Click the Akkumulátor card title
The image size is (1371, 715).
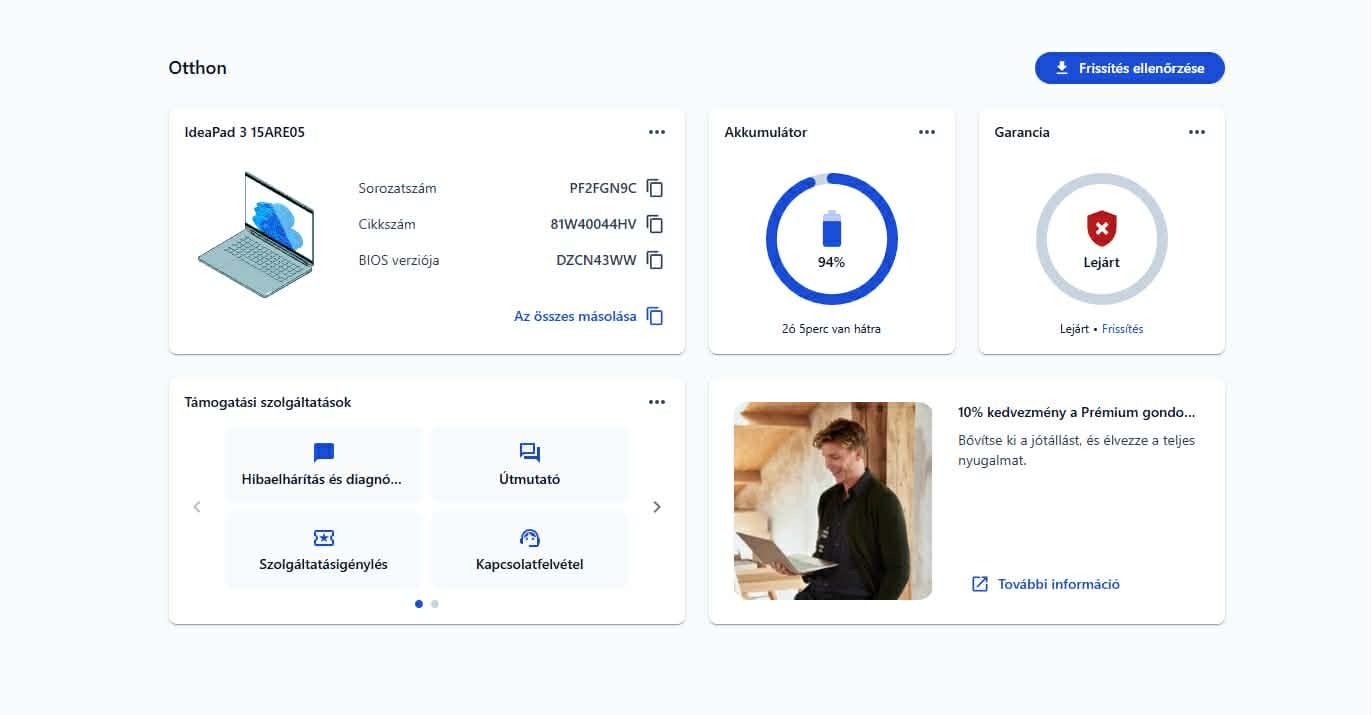[766, 132]
